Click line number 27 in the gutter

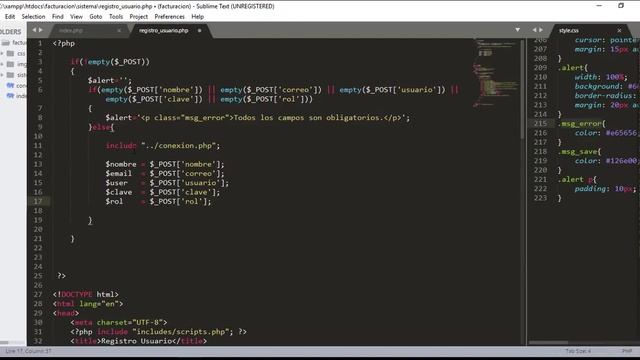tap(38, 294)
